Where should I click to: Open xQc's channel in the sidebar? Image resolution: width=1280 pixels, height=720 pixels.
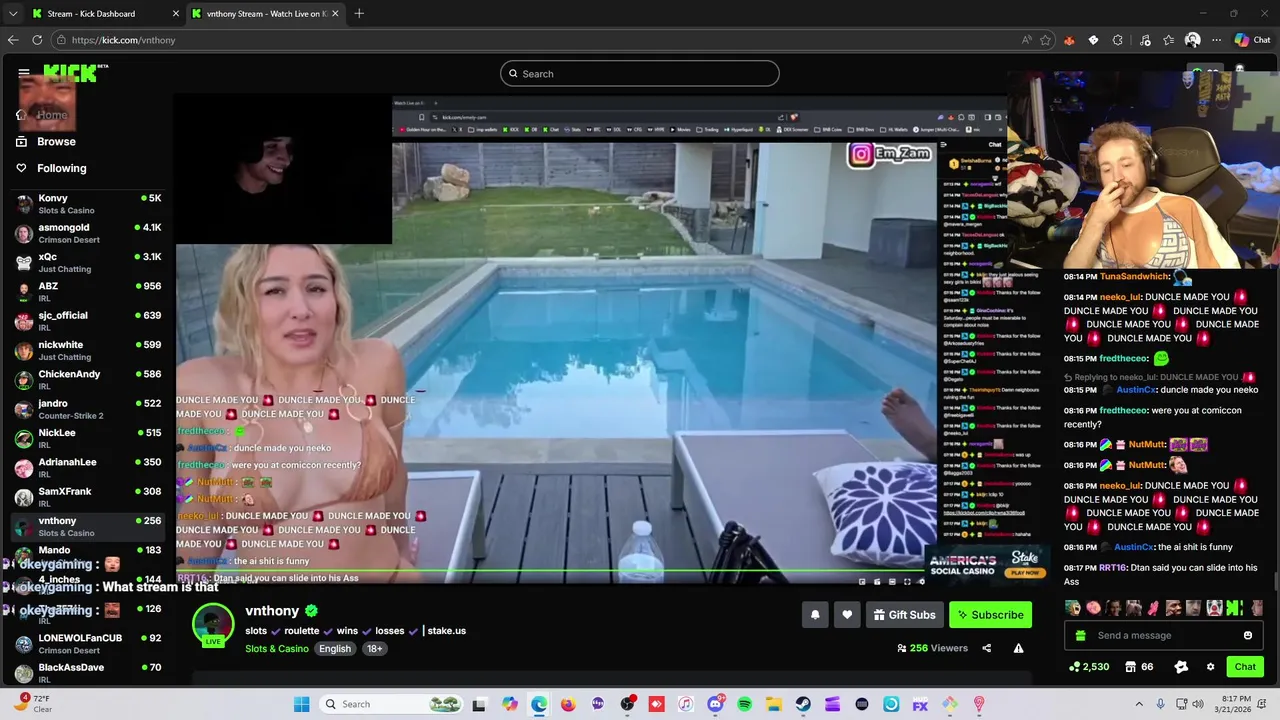(x=88, y=262)
